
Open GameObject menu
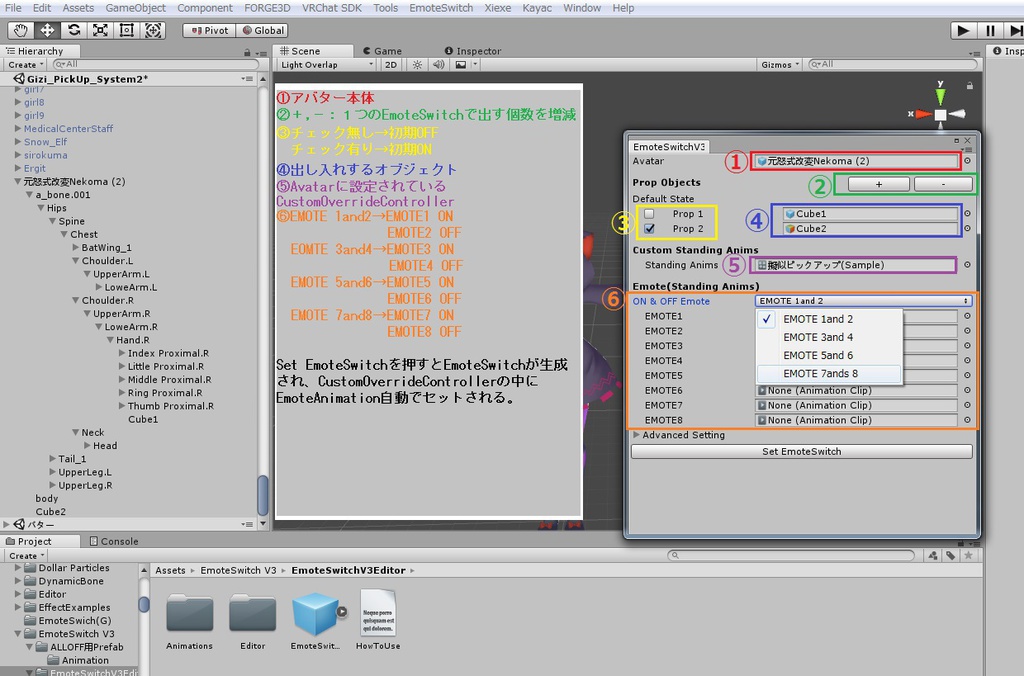pos(135,8)
